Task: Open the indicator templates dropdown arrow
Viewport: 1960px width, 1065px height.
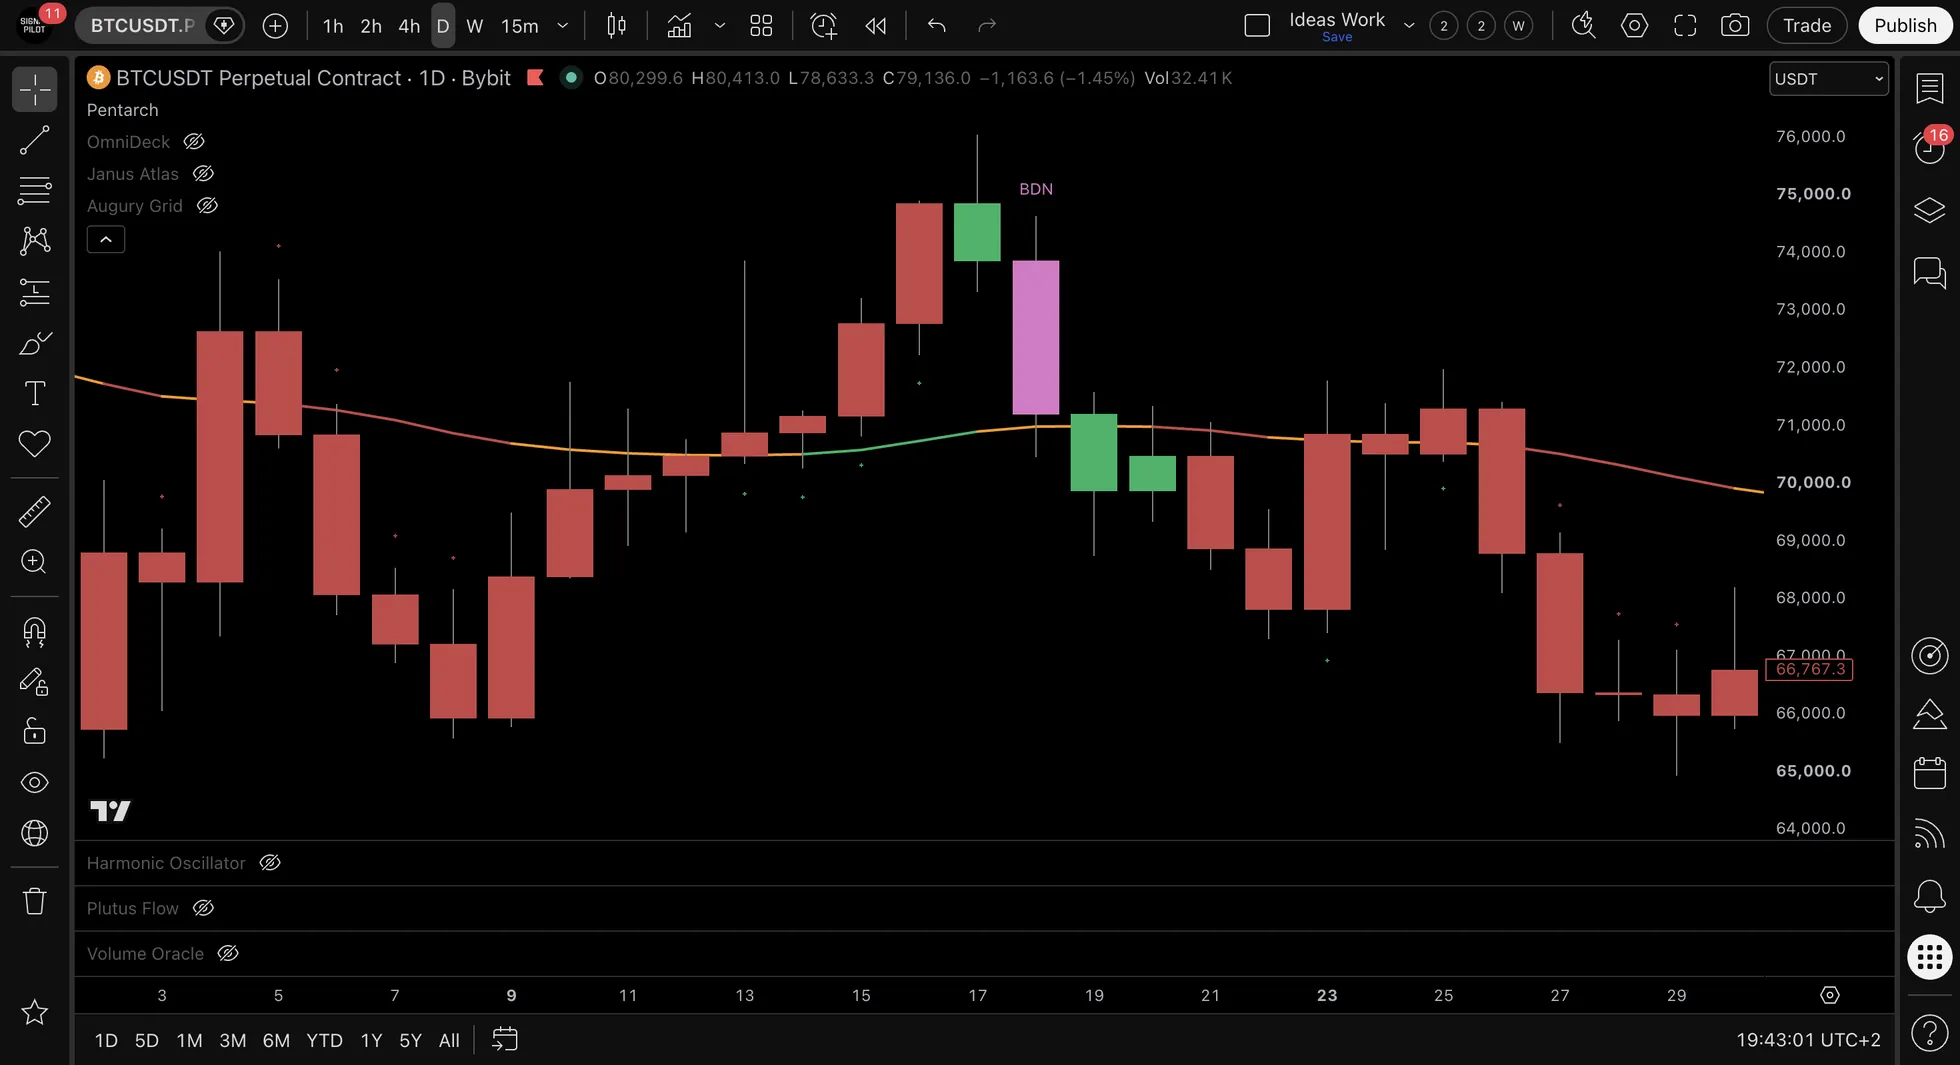Action: [719, 26]
